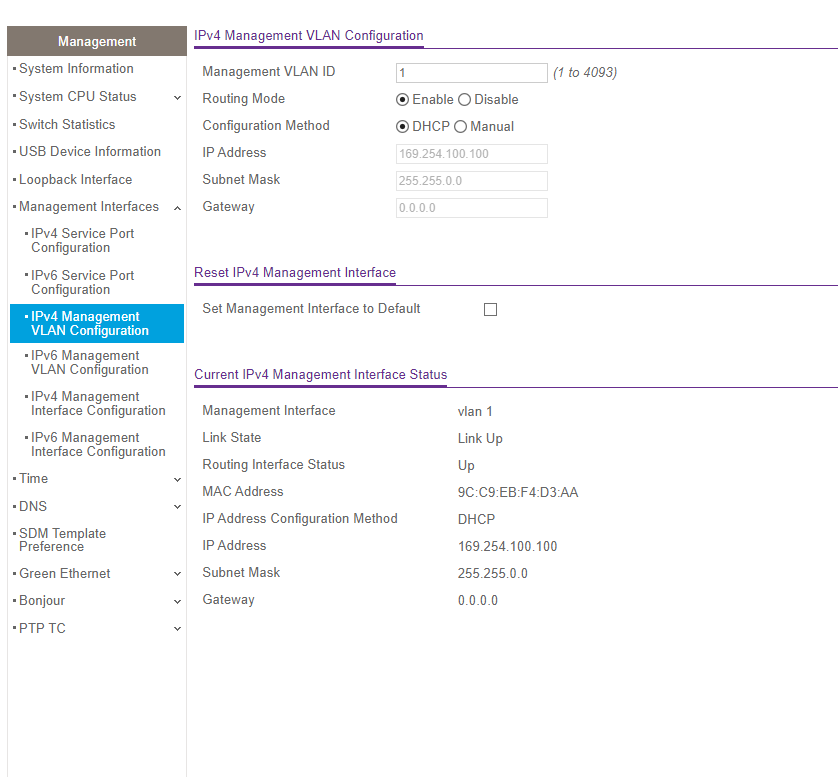This screenshot has width=838, height=777.
Task: Open IPv6 Management Interface Configuration
Action: 98,444
